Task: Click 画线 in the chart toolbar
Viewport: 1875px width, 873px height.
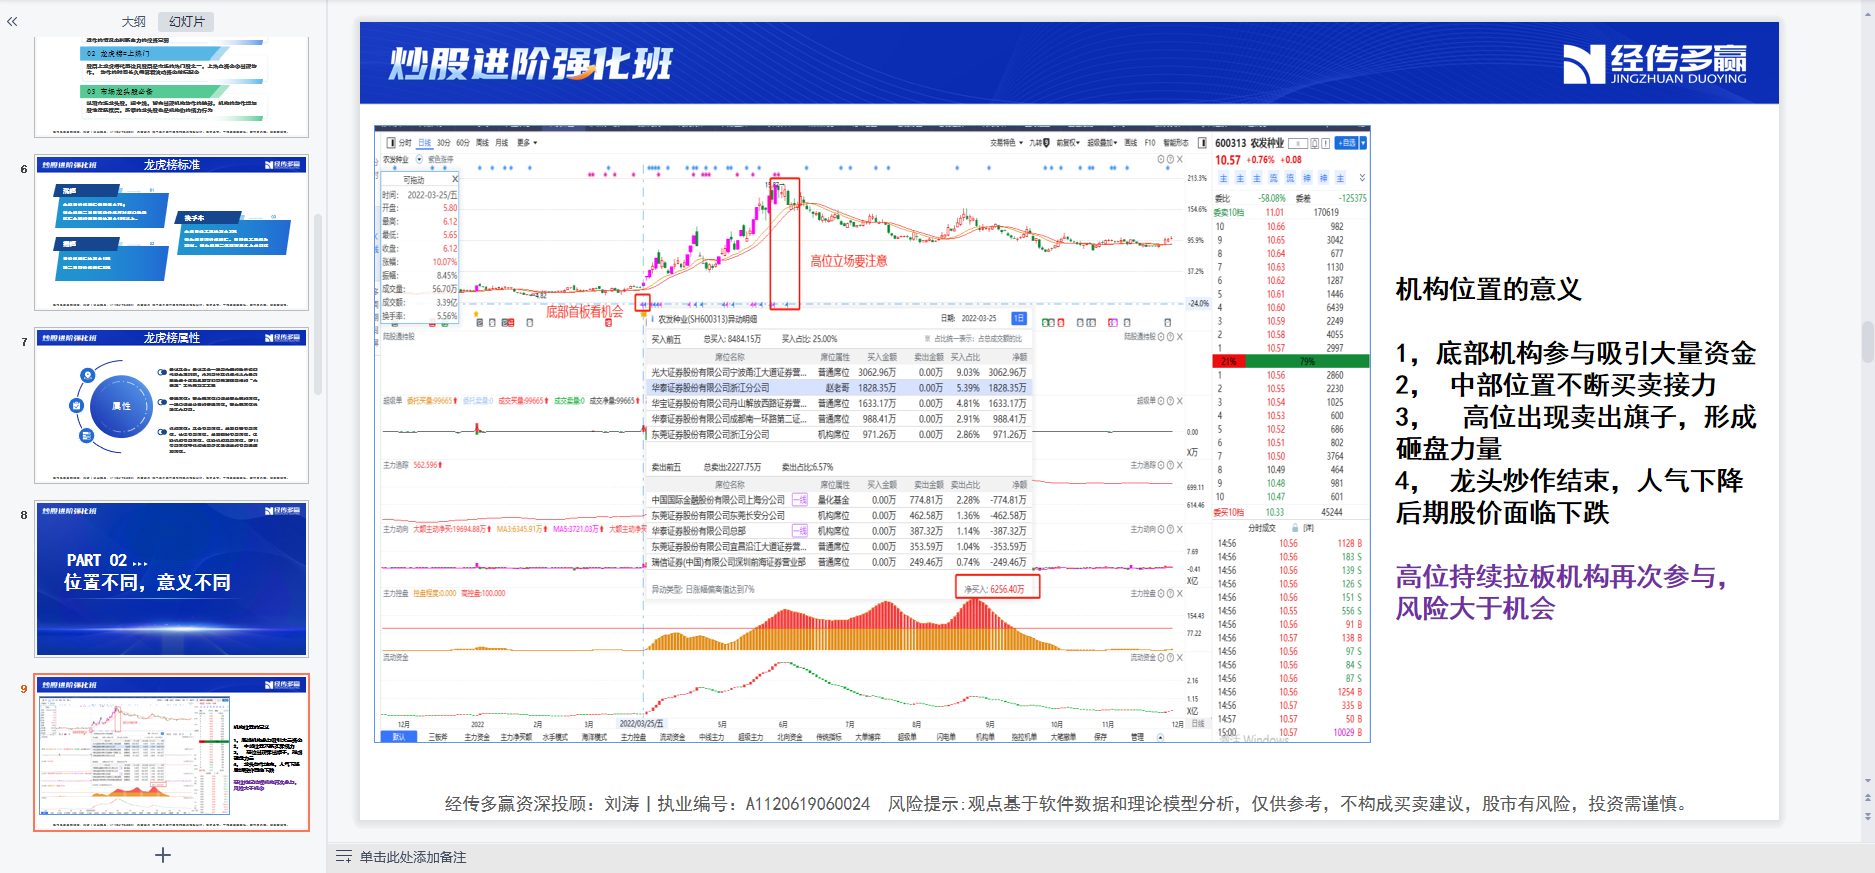Action: coord(1131,143)
